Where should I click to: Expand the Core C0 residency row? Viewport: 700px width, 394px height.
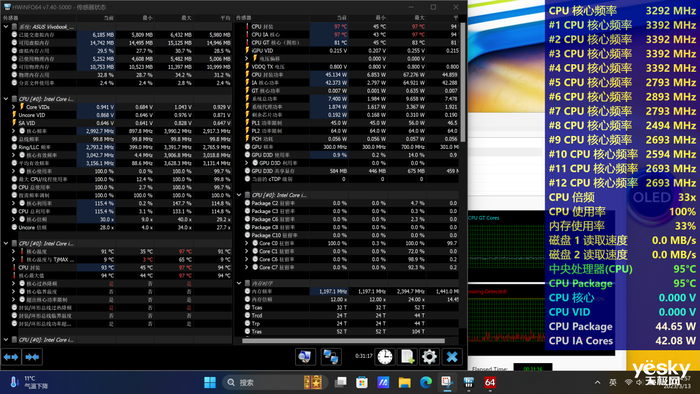click(246, 243)
